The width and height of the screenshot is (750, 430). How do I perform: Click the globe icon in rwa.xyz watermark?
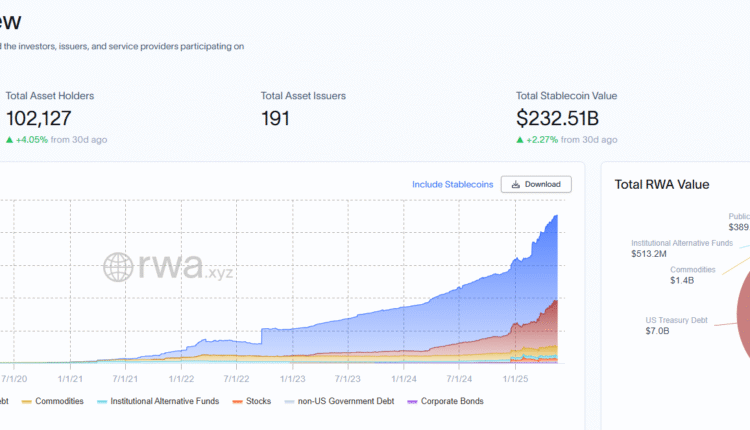click(x=118, y=266)
